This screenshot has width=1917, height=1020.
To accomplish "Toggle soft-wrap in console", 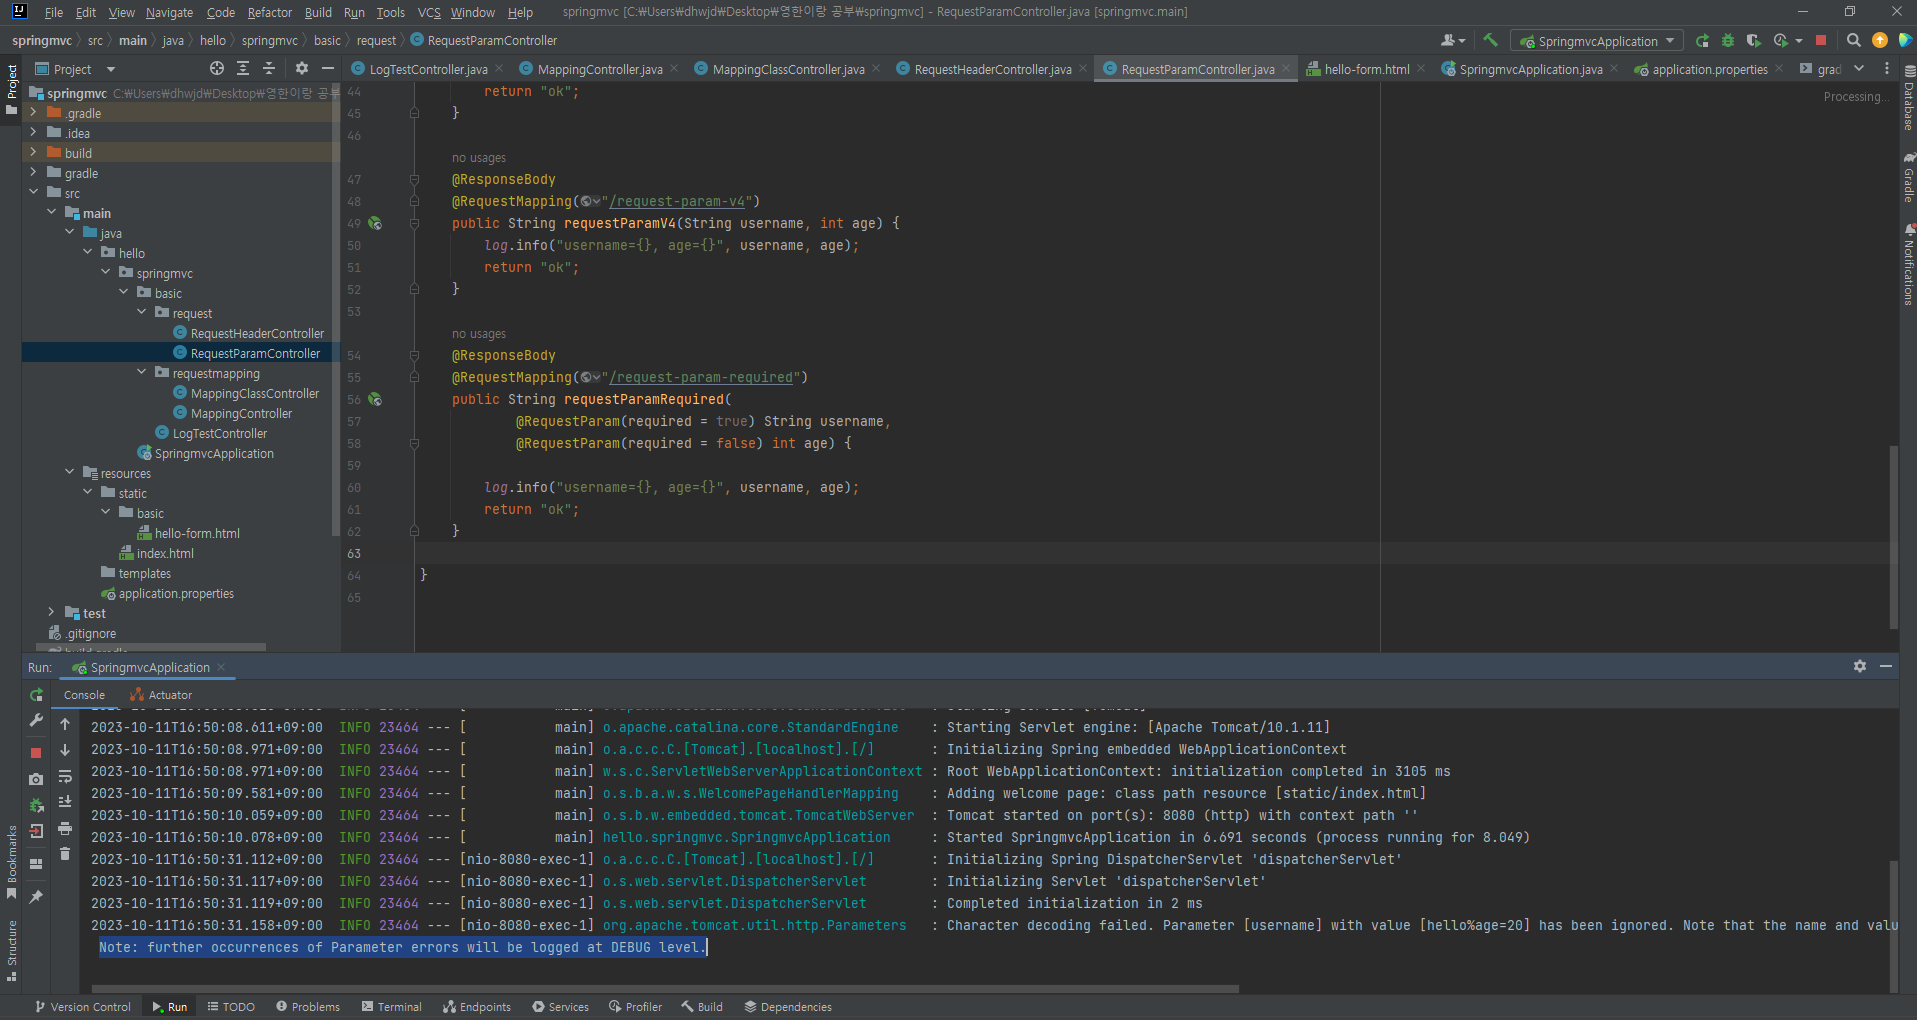I will tap(65, 776).
